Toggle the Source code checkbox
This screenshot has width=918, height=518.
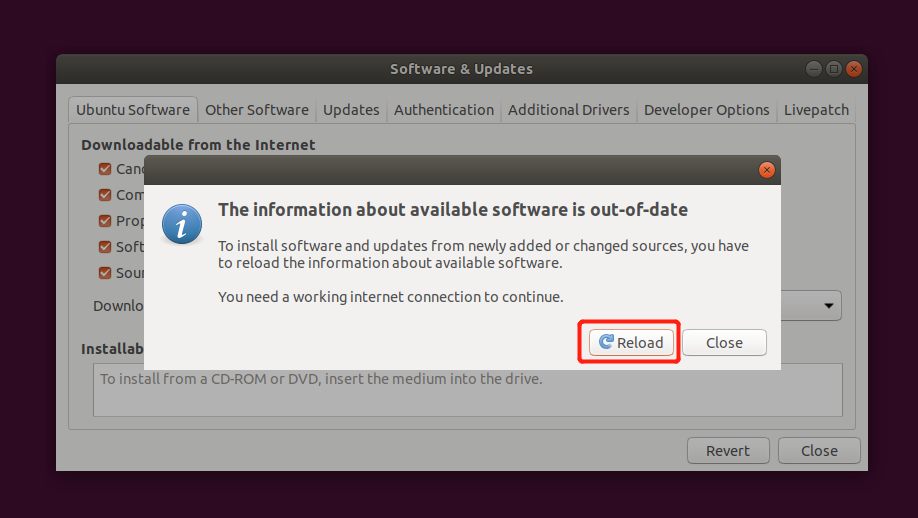[105, 273]
